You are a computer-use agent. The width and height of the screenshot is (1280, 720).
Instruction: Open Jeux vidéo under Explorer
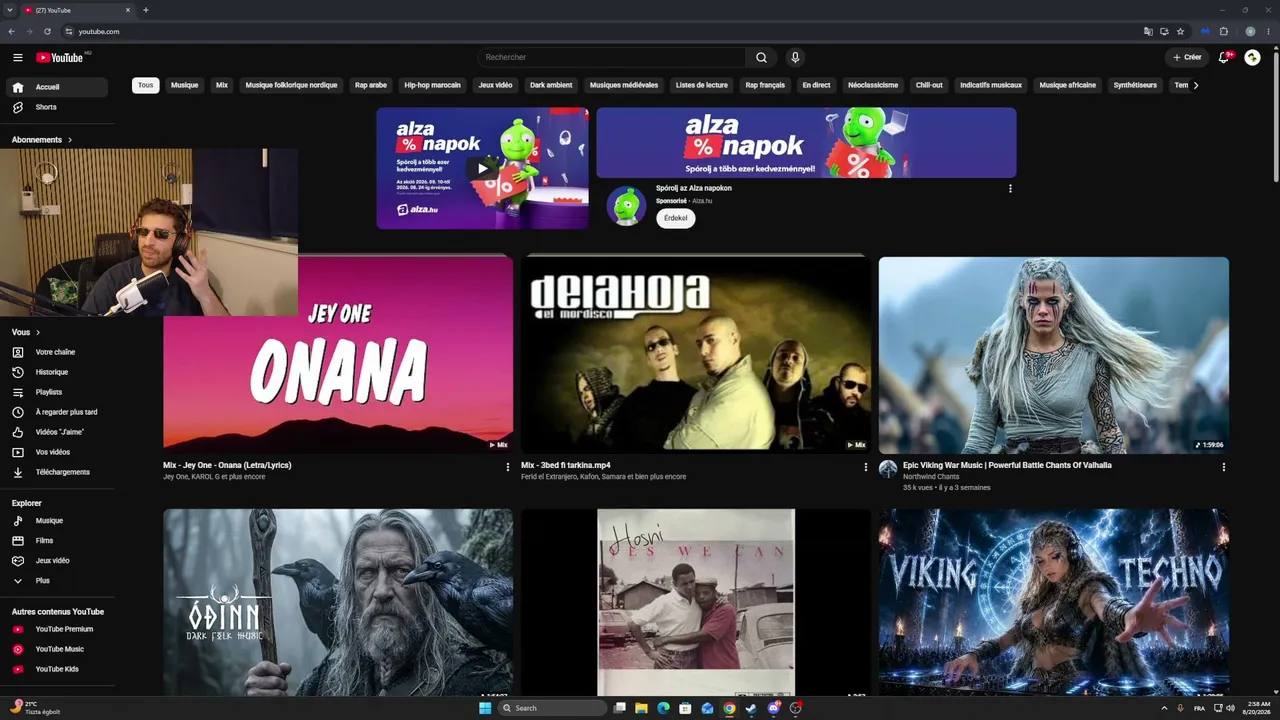click(x=55, y=561)
